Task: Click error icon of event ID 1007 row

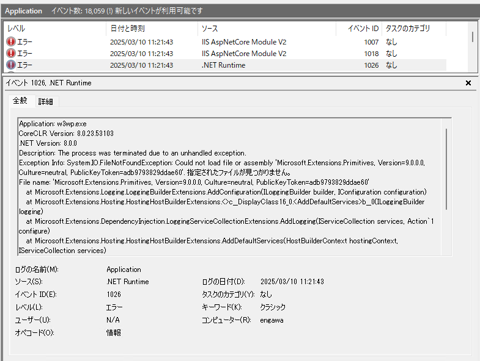Action: 11,42
